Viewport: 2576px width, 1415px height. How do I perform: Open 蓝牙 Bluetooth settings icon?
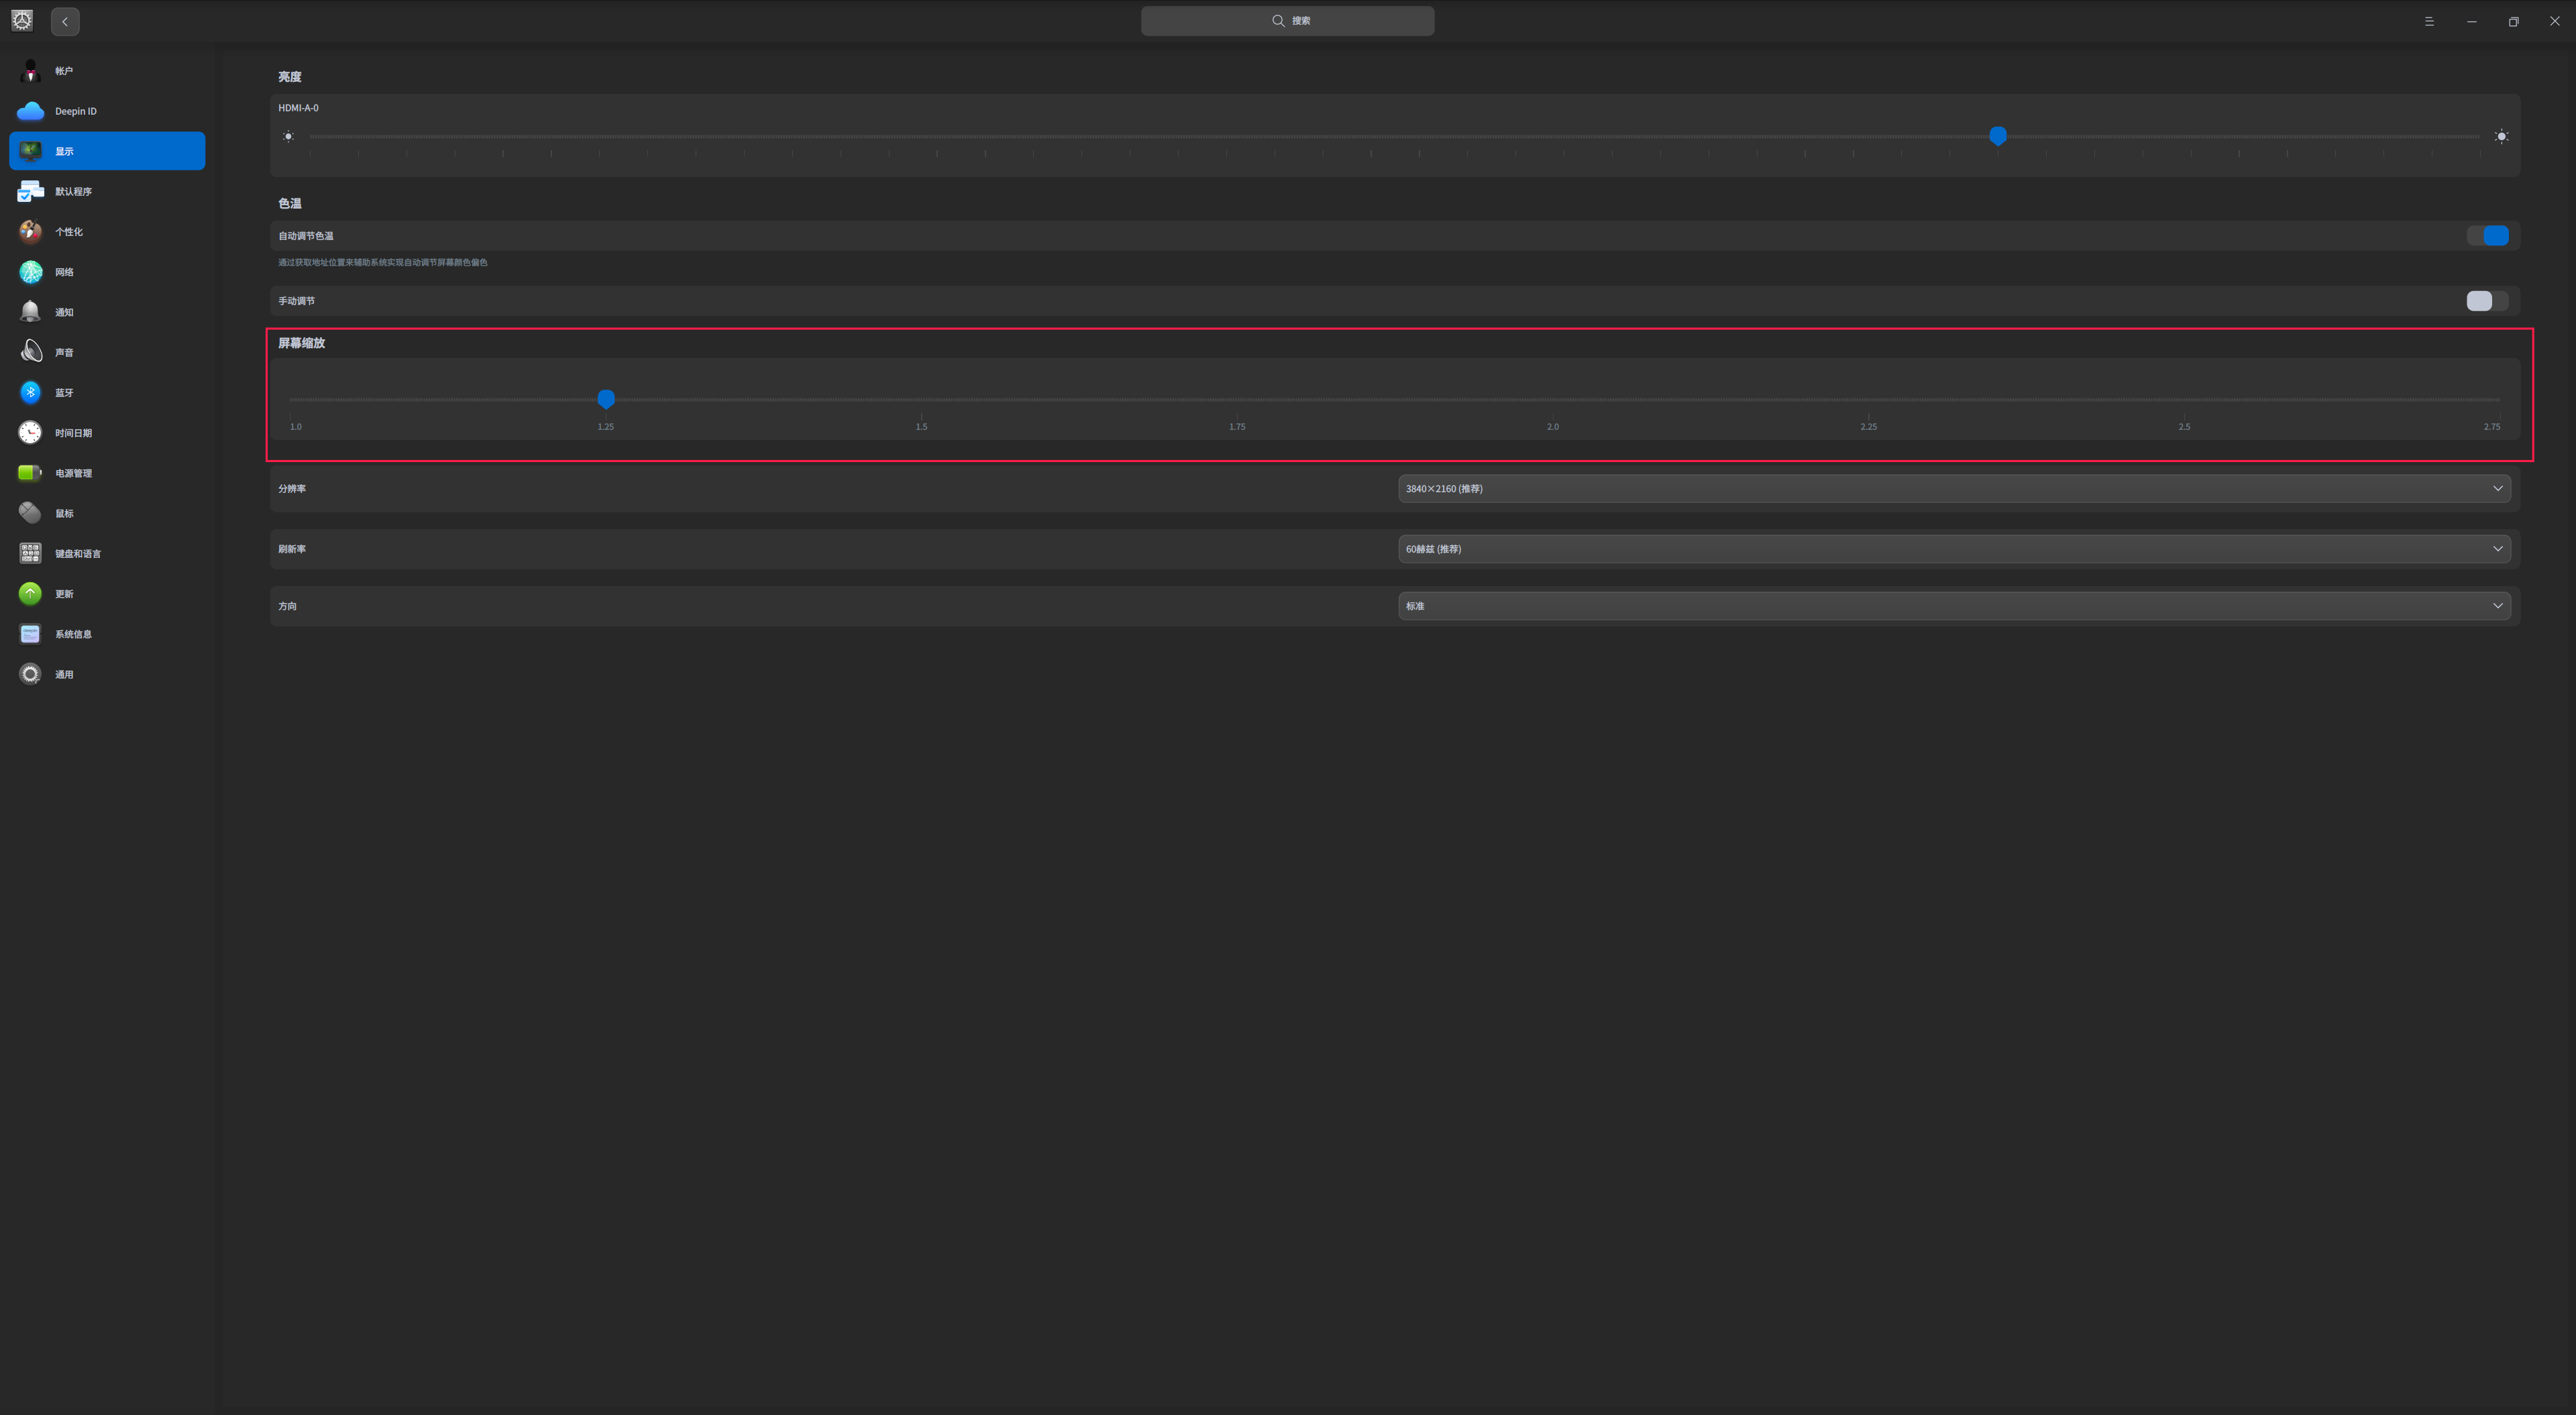(x=30, y=392)
